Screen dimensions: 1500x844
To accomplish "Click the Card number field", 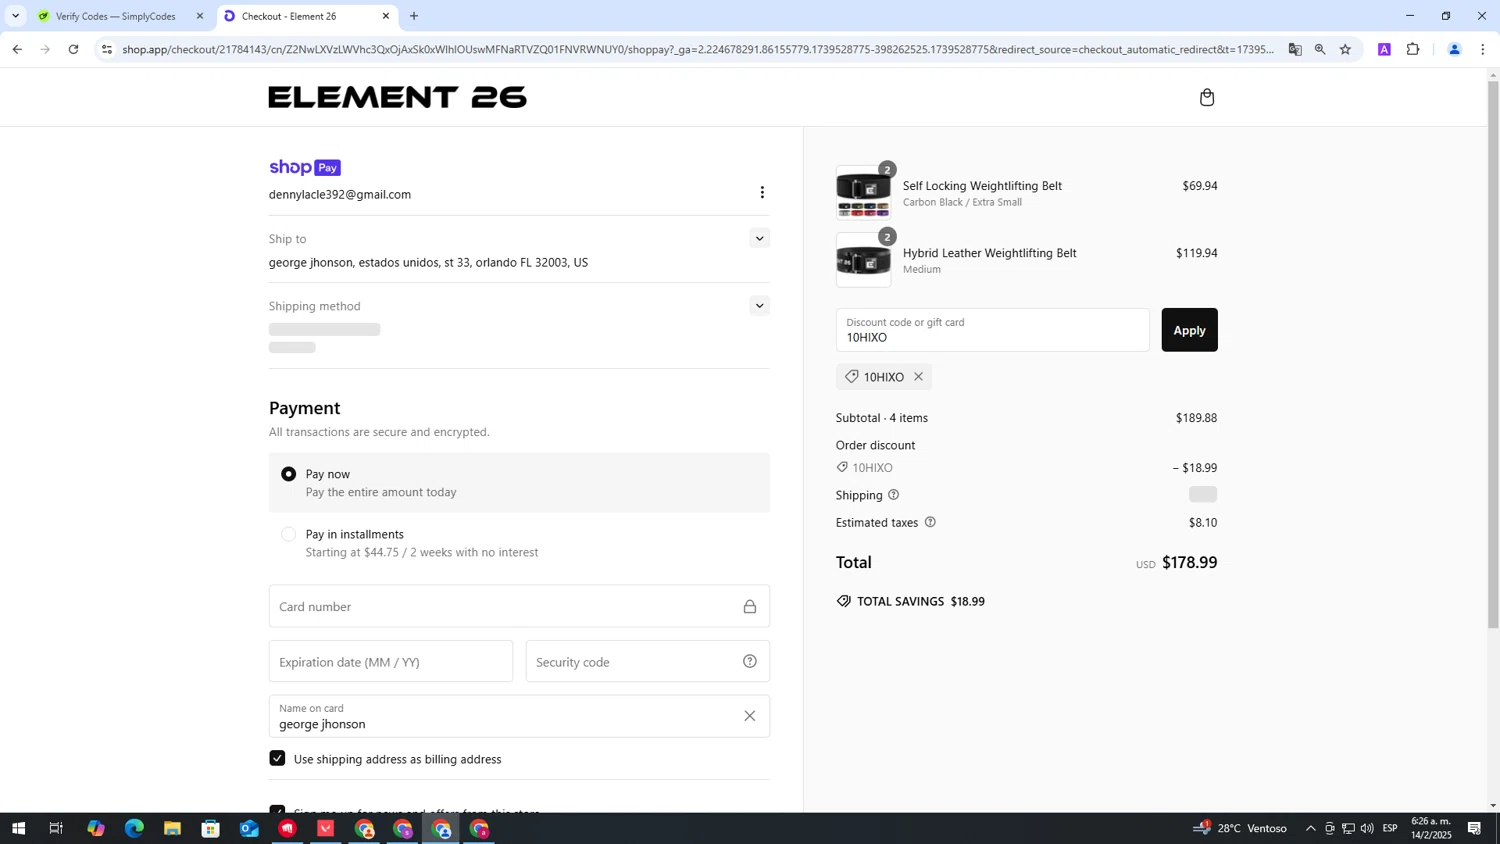I will coord(519,606).
